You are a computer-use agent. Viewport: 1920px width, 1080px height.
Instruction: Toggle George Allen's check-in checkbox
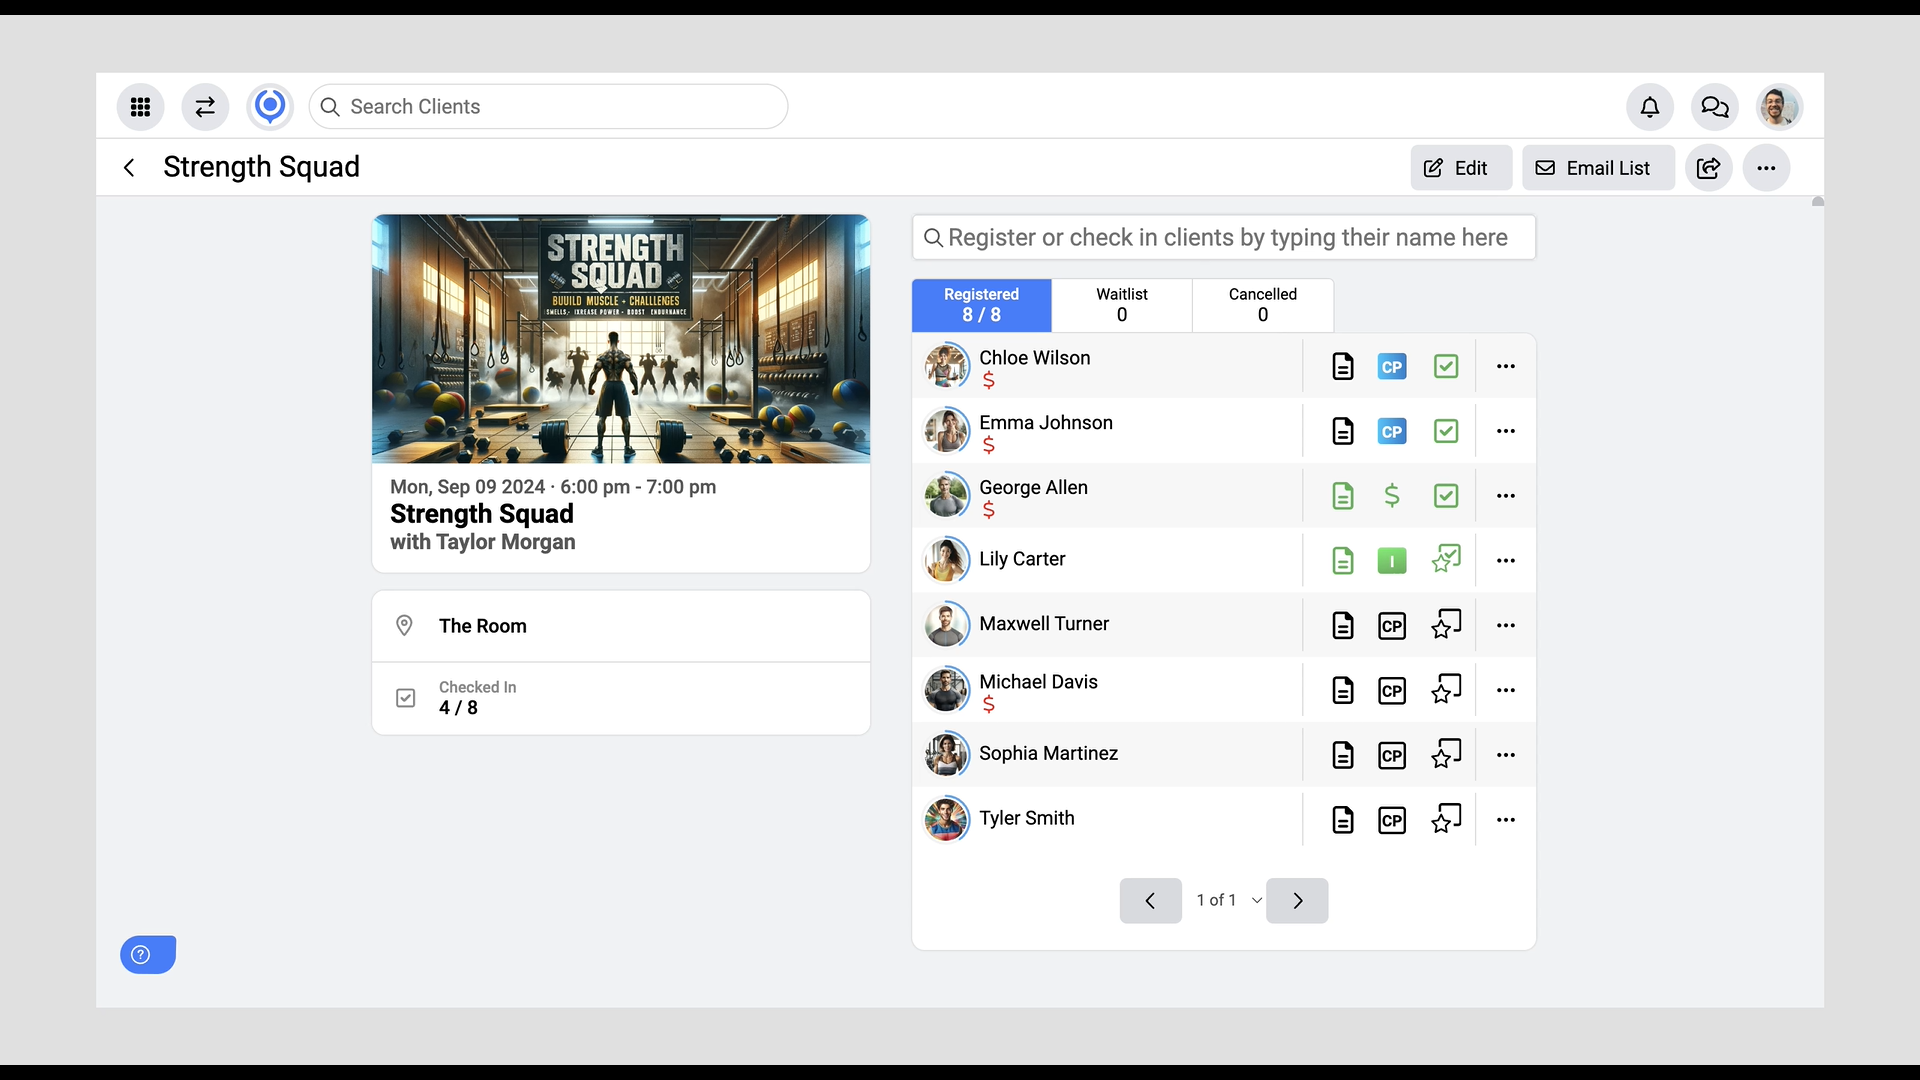(1446, 496)
